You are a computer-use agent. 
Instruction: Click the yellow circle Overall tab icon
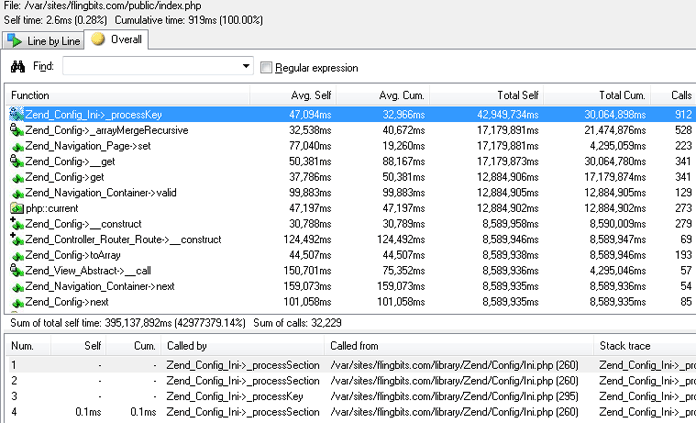tap(98, 39)
